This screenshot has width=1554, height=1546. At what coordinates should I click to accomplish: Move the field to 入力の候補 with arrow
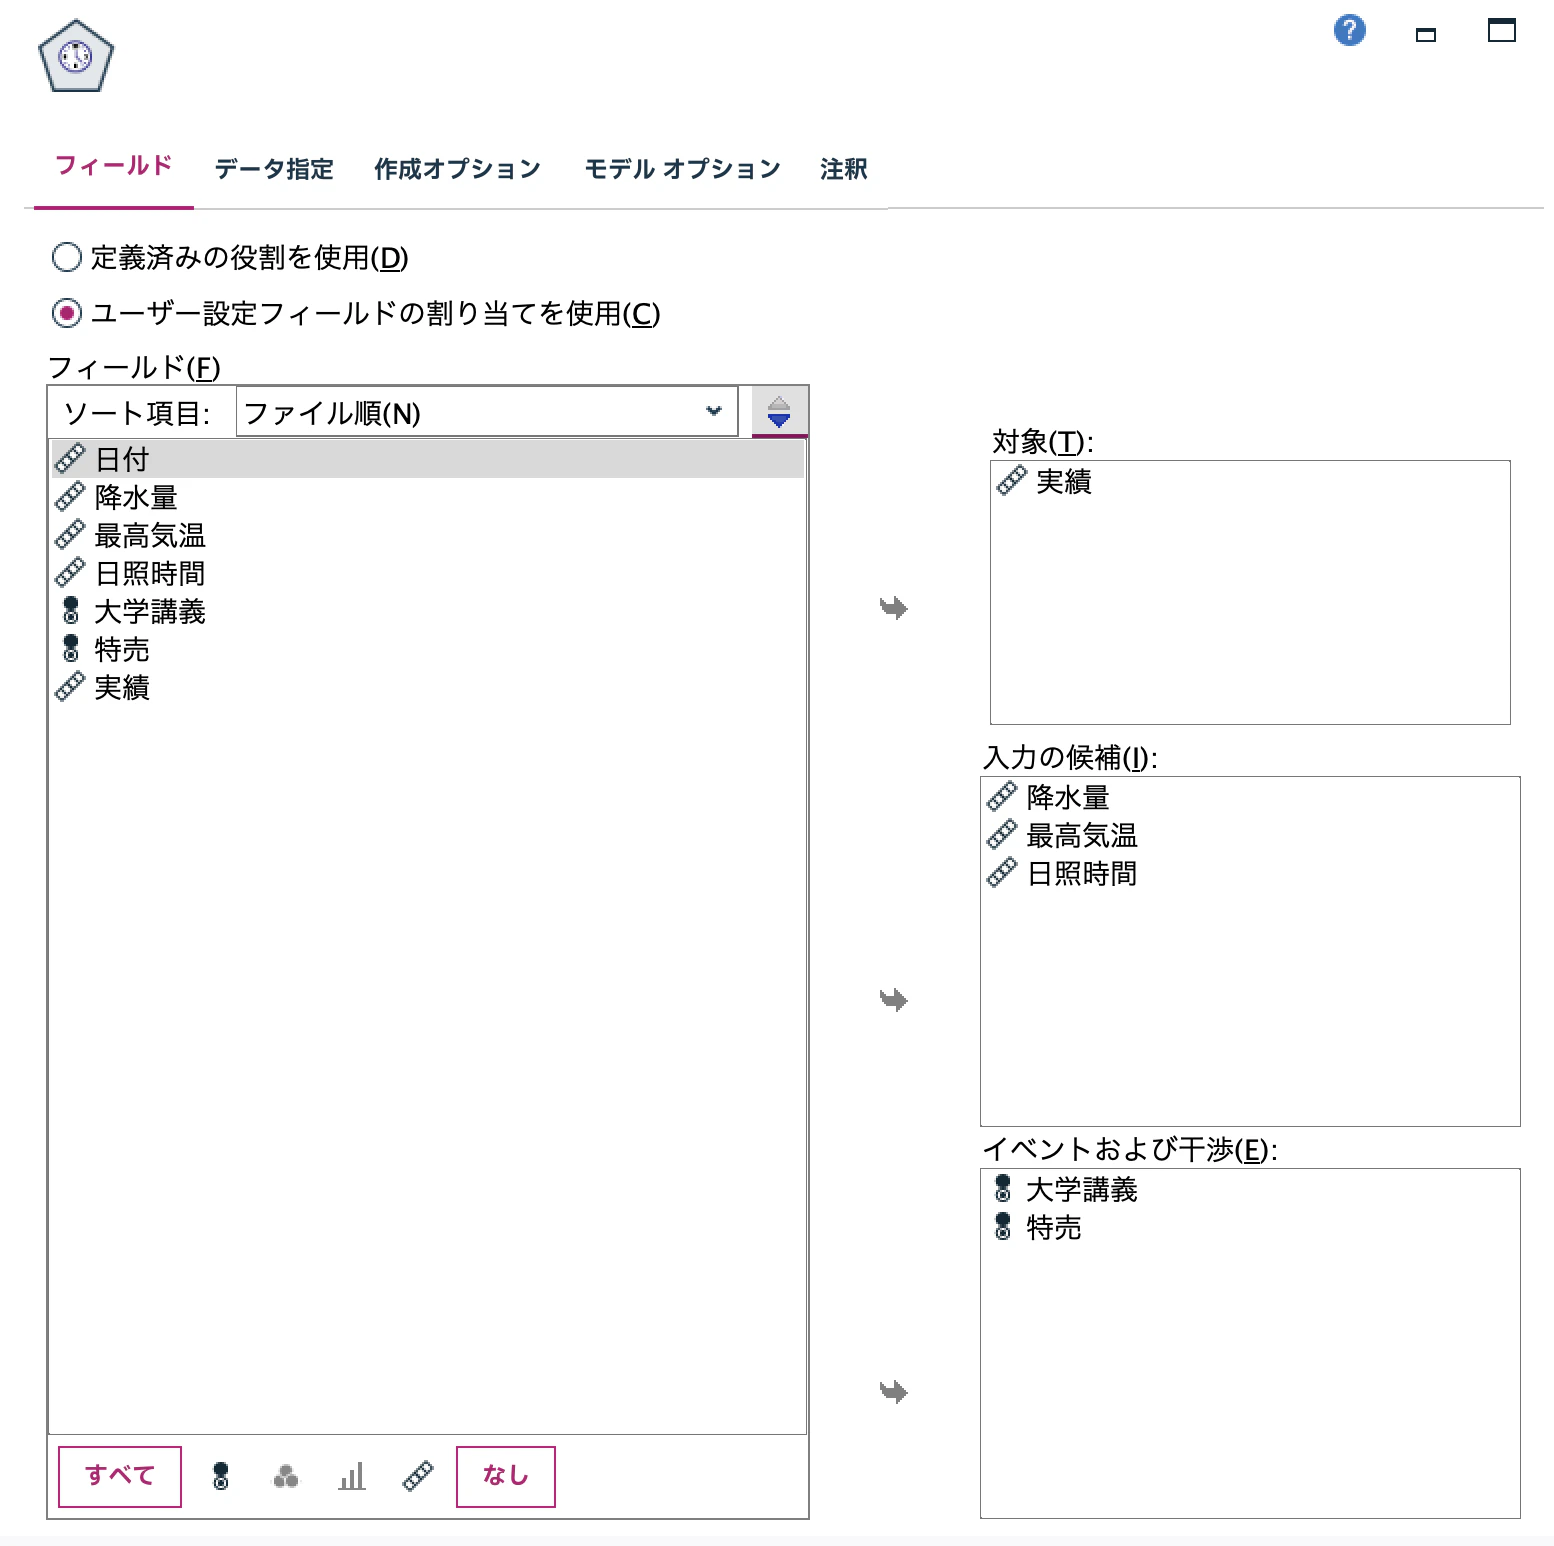pos(893,1000)
